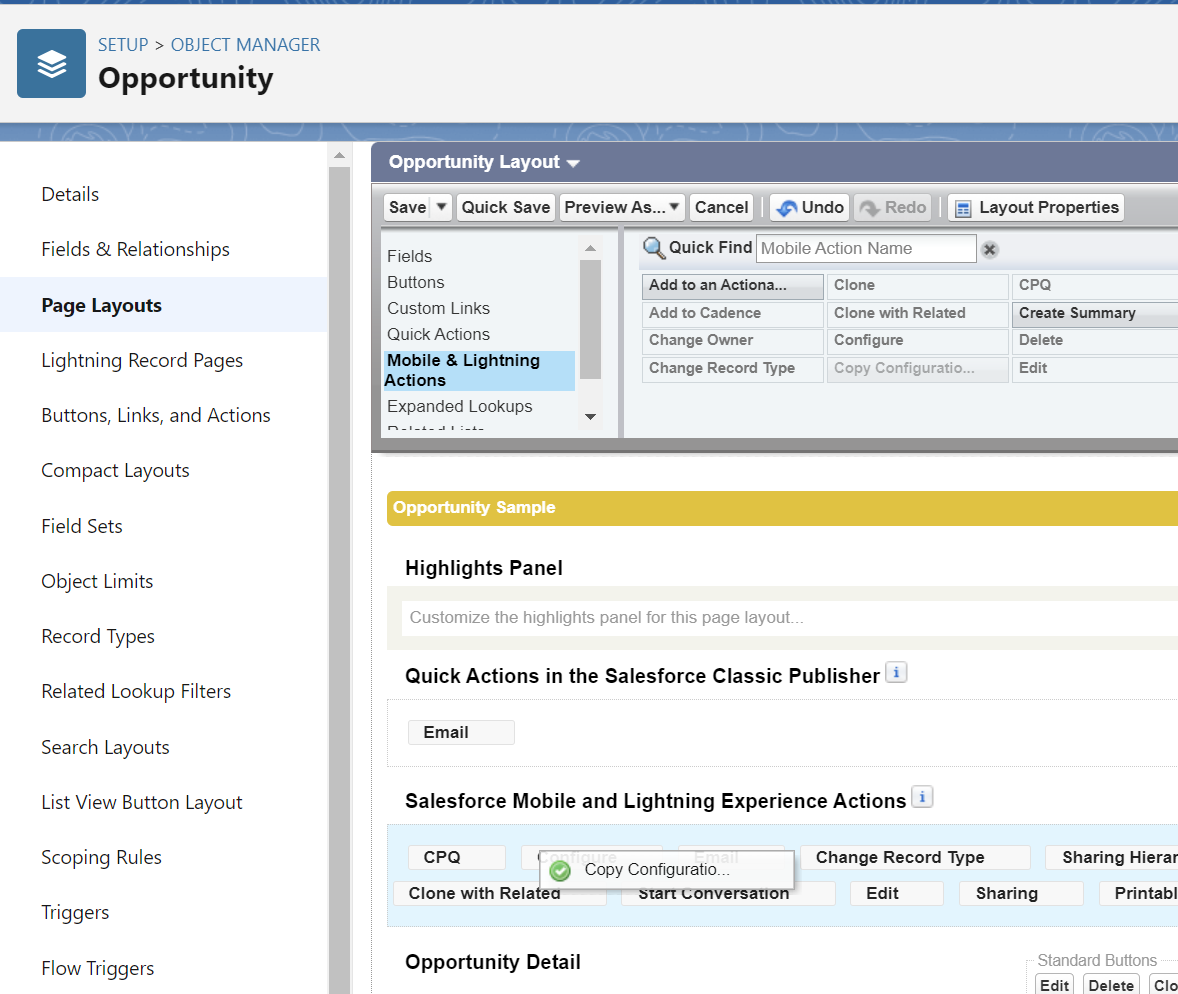Clear the Quick Find search box
Screen dimensions: 1178x994
click(989, 249)
